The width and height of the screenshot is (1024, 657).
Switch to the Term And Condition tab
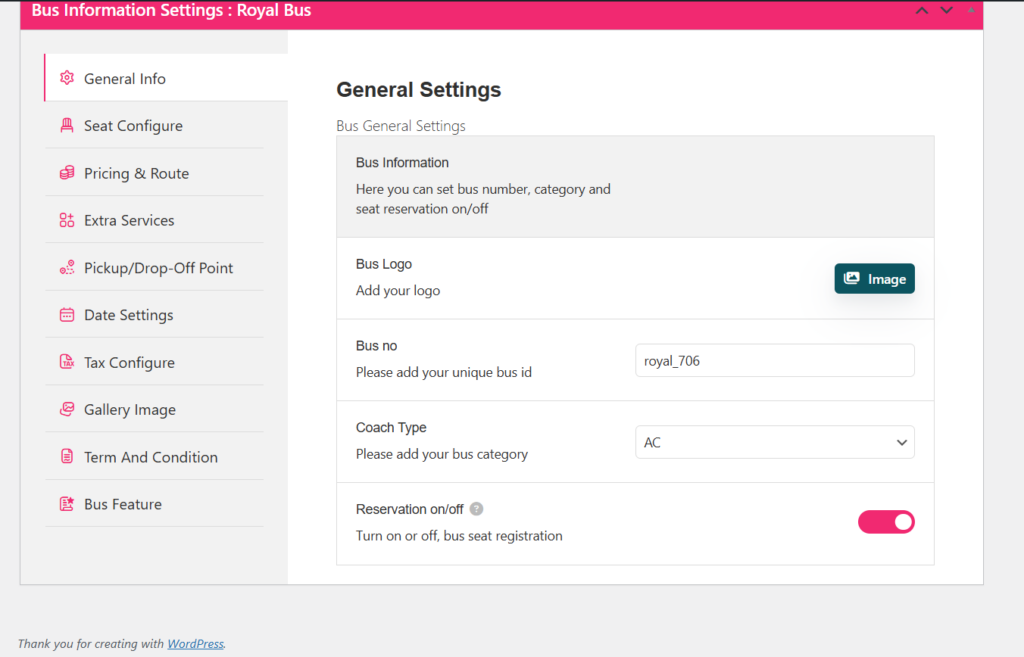[150, 456]
